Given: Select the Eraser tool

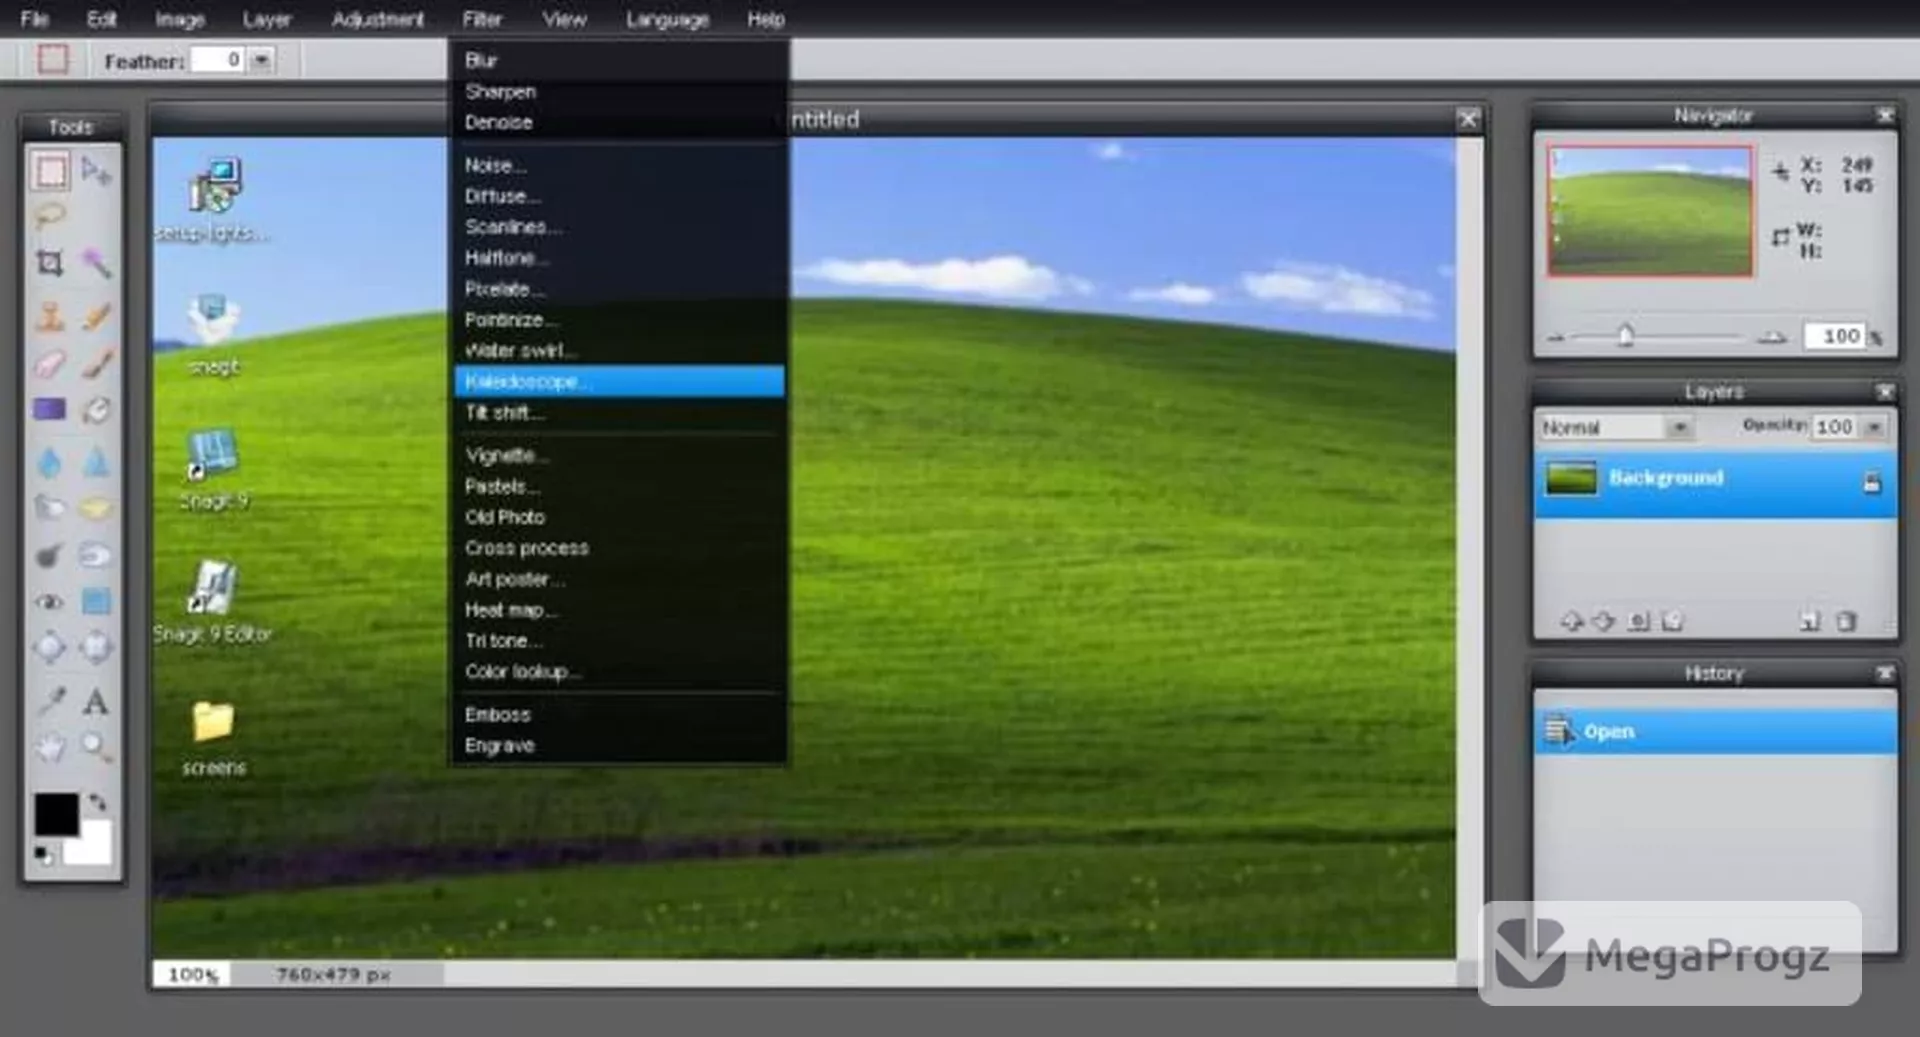Looking at the screenshot, I should [x=50, y=363].
